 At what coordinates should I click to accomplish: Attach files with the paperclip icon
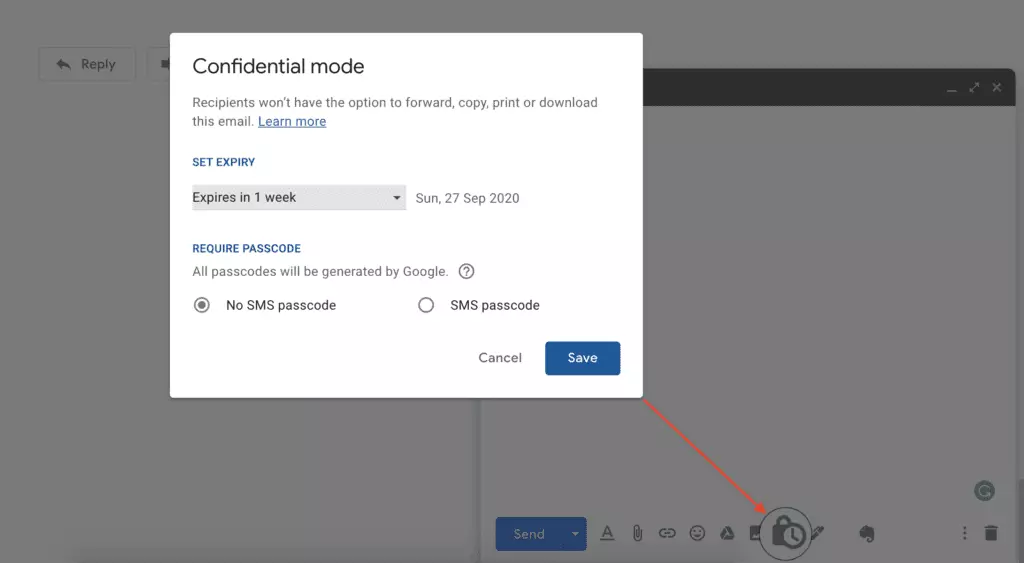(x=637, y=534)
